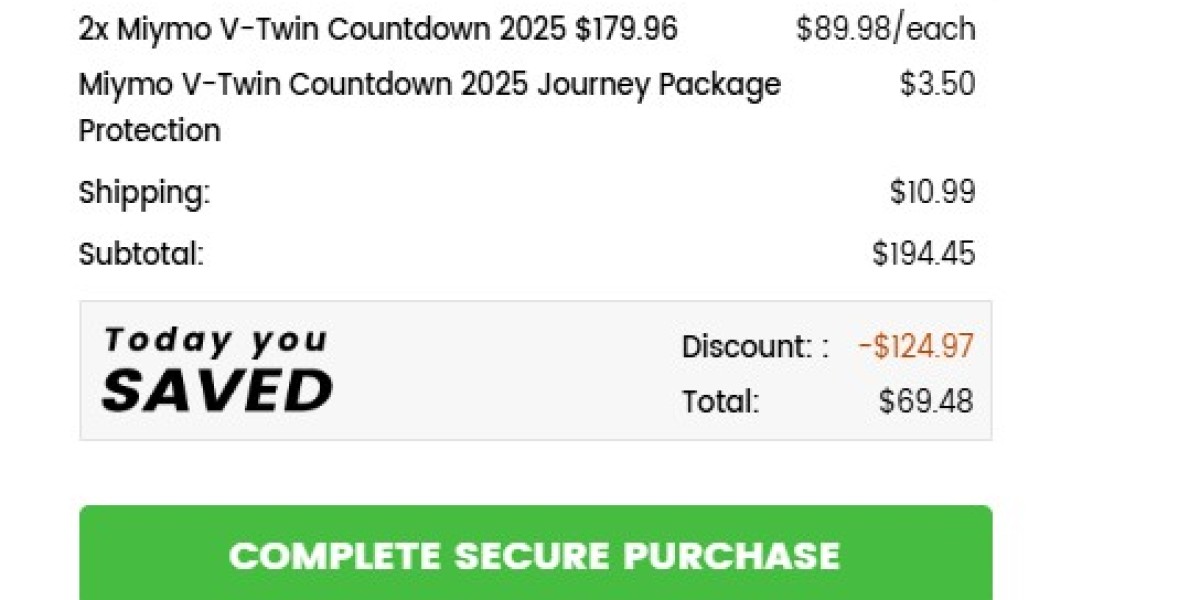Click the $194.45 subtotal amount
The width and height of the screenshot is (1200, 600).
click(923, 255)
